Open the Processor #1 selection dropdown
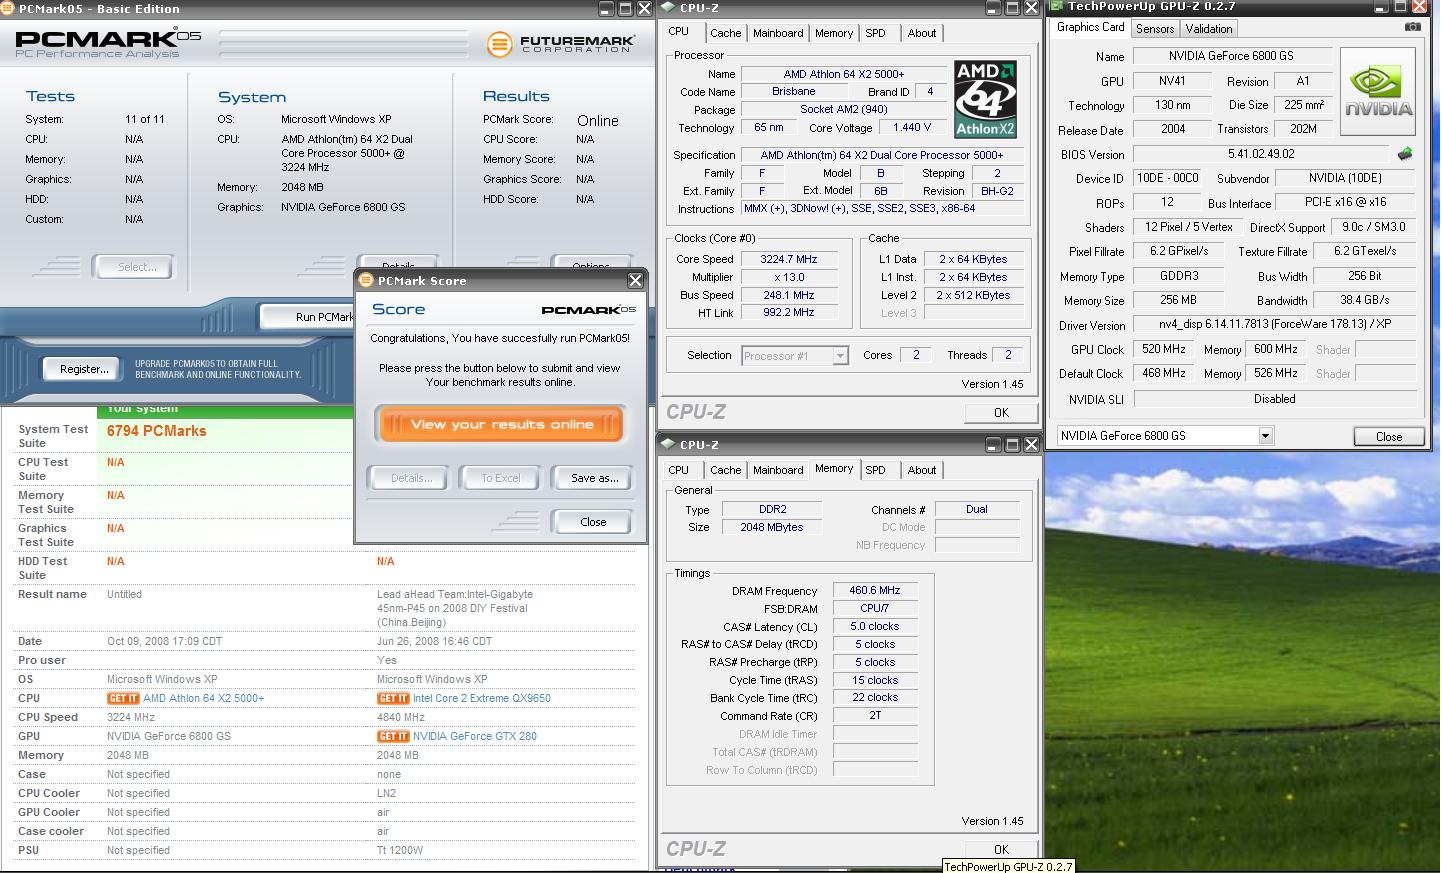The image size is (1442, 873). tap(840, 356)
